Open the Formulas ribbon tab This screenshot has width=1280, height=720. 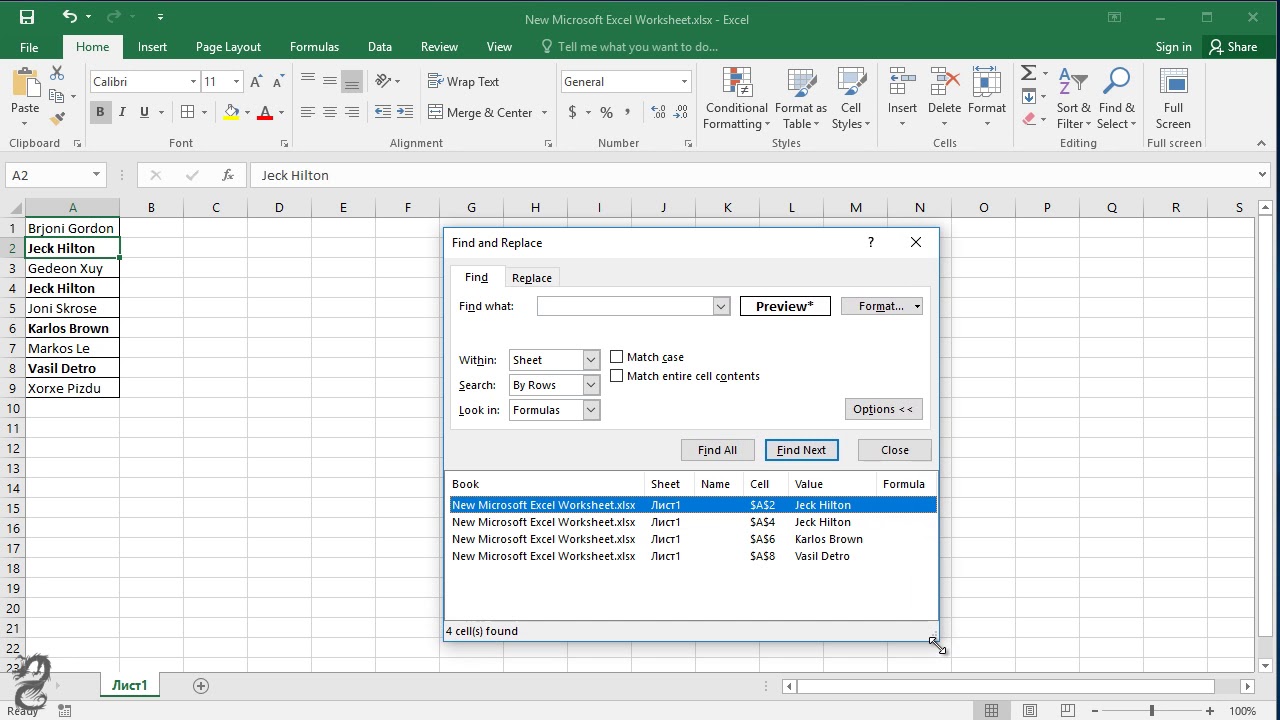(x=314, y=46)
